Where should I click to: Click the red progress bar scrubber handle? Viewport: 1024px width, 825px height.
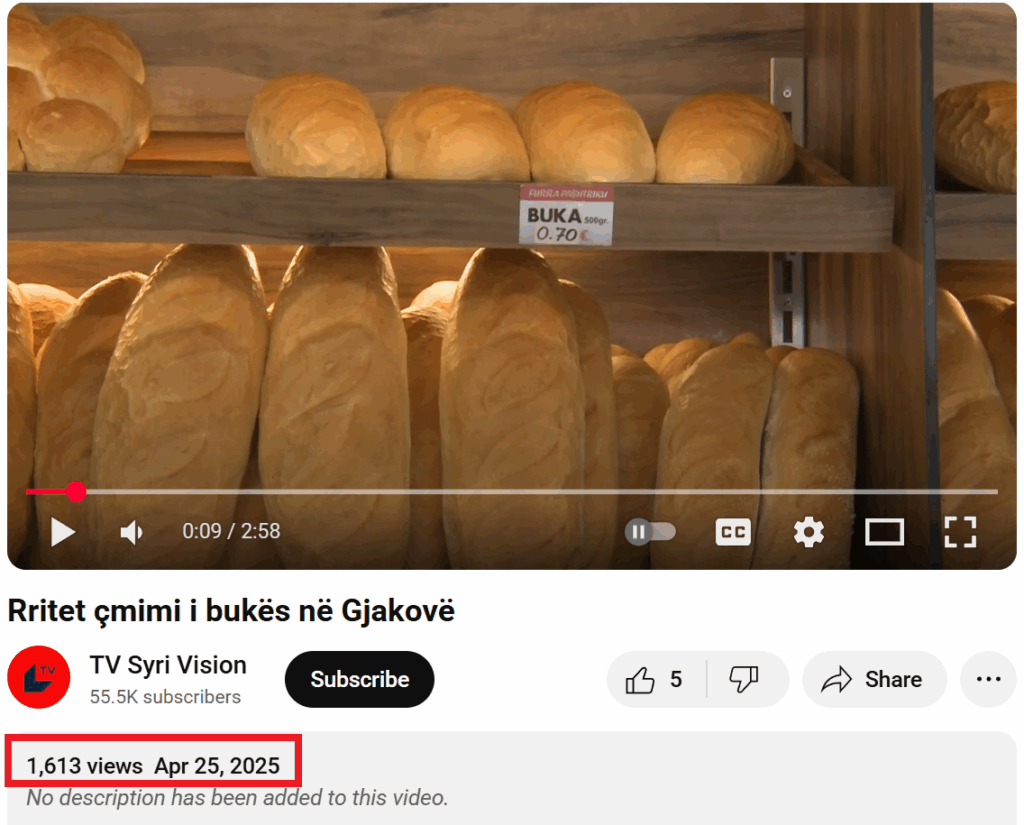click(x=76, y=492)
